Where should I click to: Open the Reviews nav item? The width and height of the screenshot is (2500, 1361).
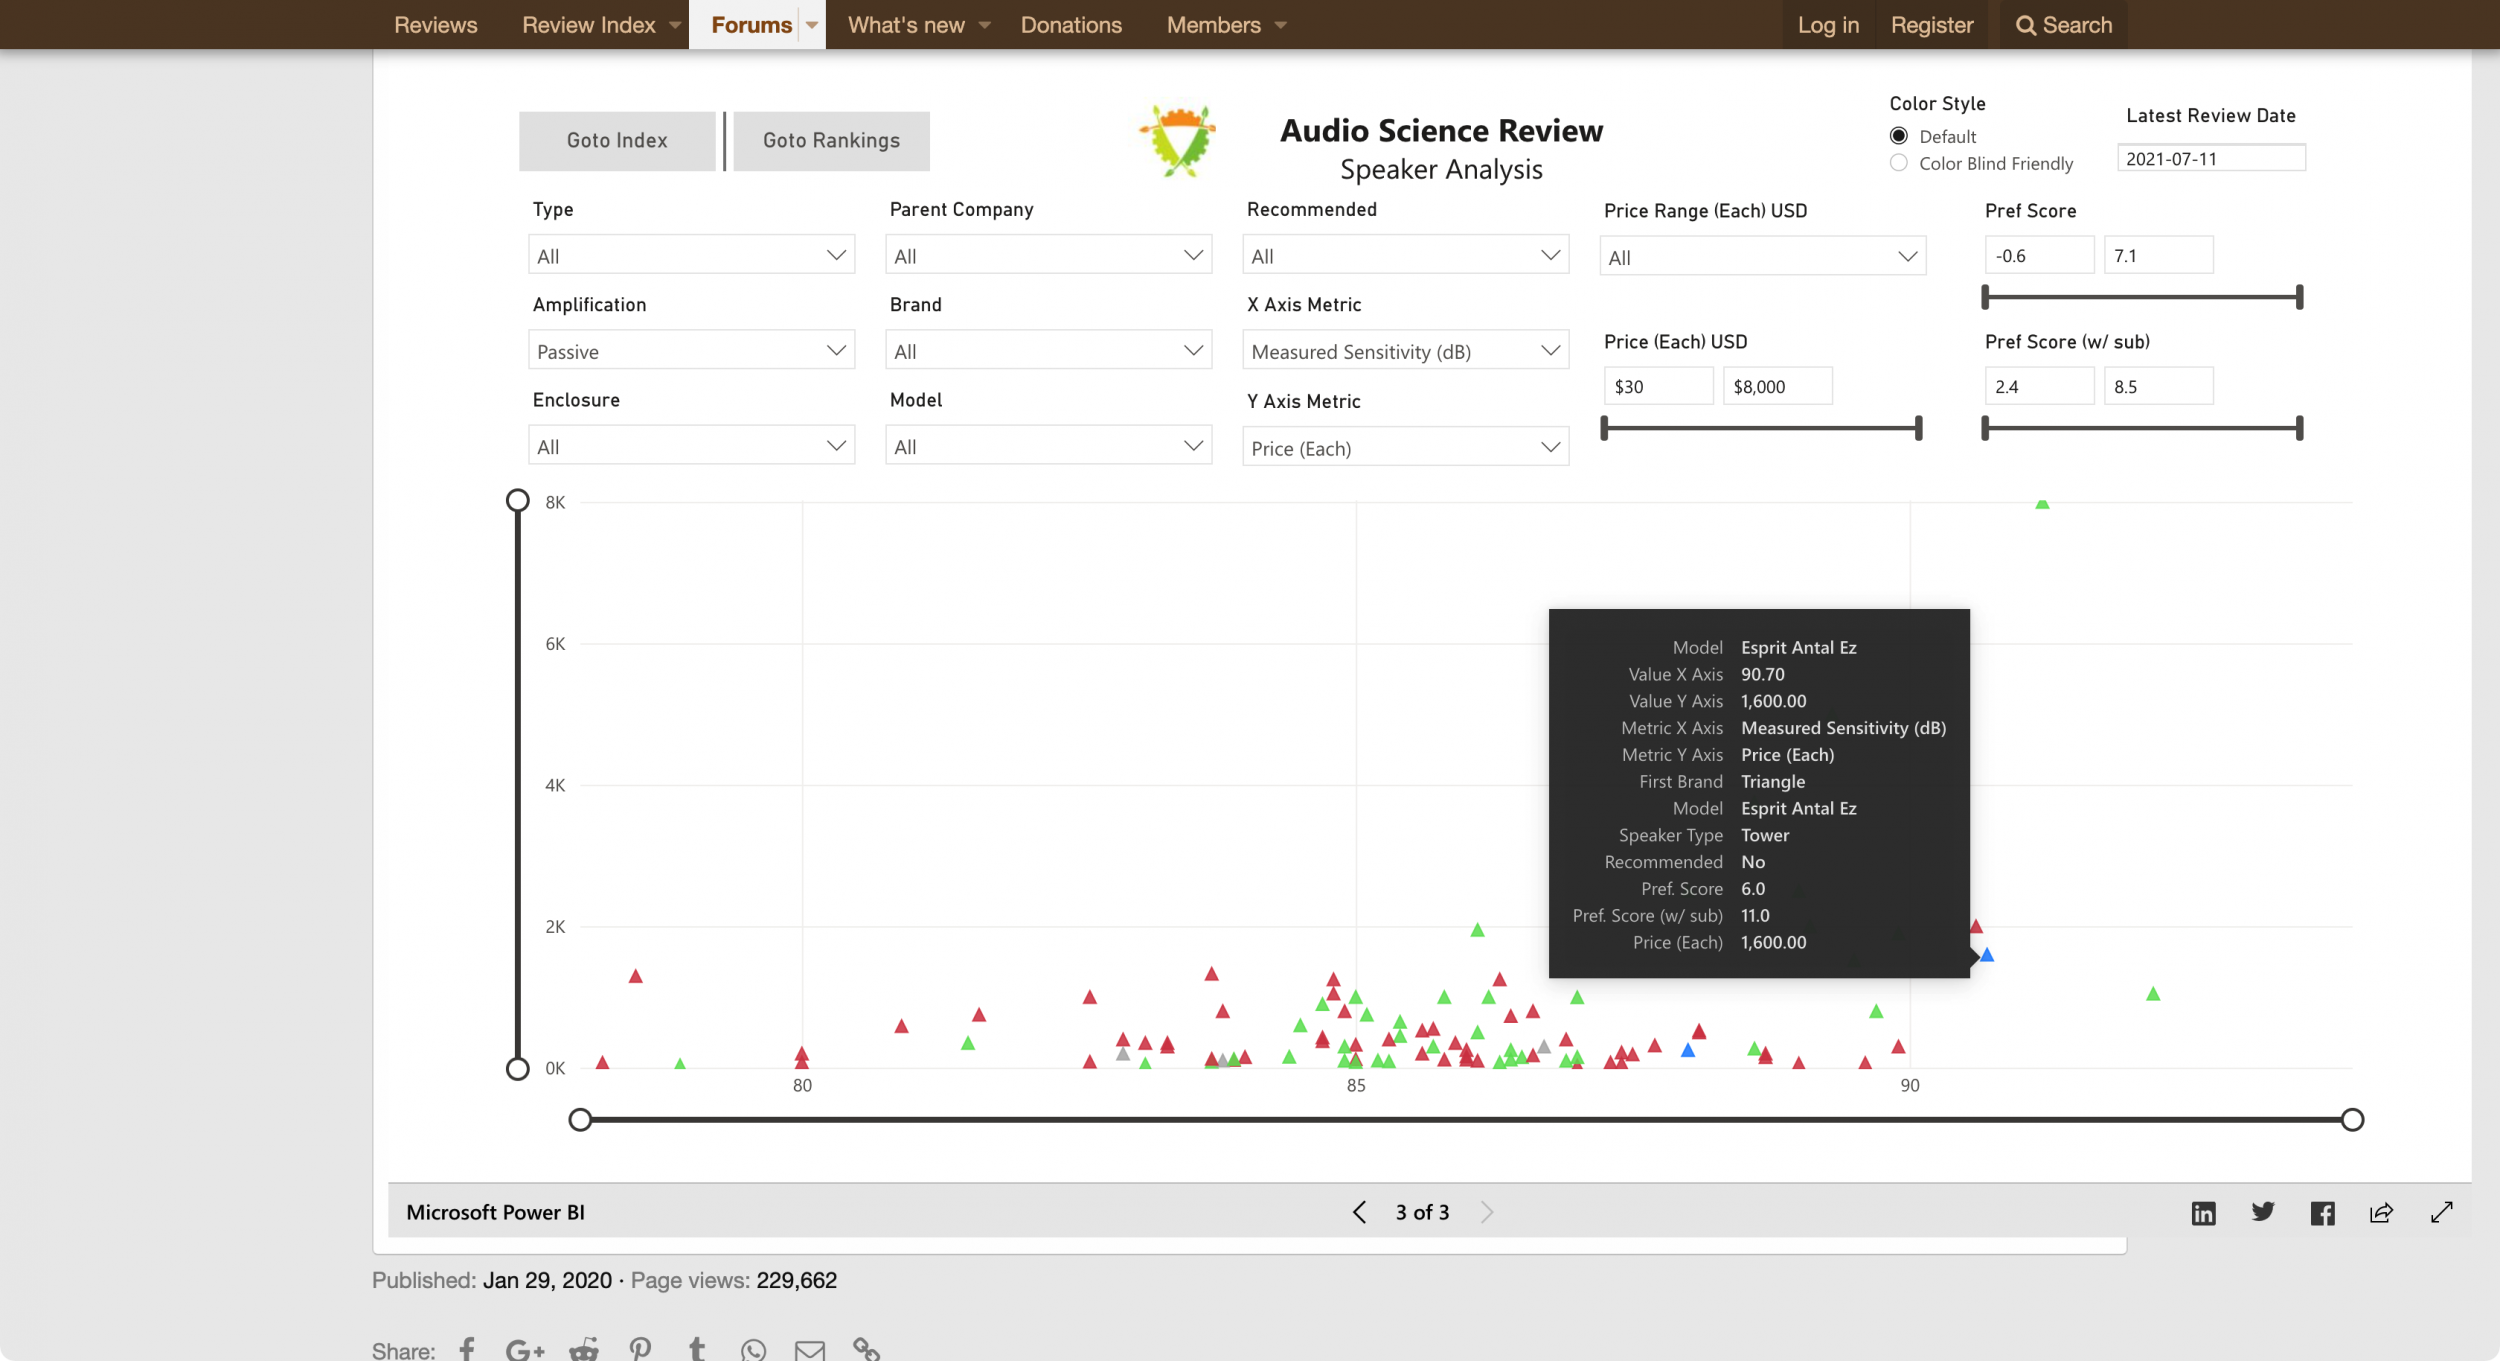click(436, 25)
